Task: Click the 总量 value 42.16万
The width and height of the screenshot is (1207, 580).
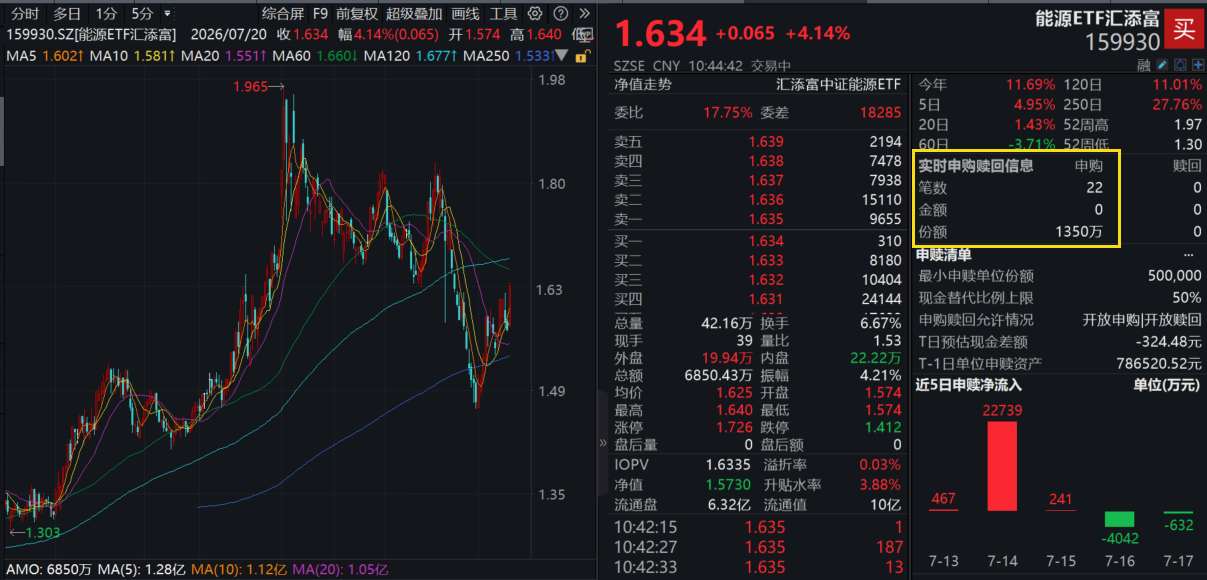Action: 727,323
